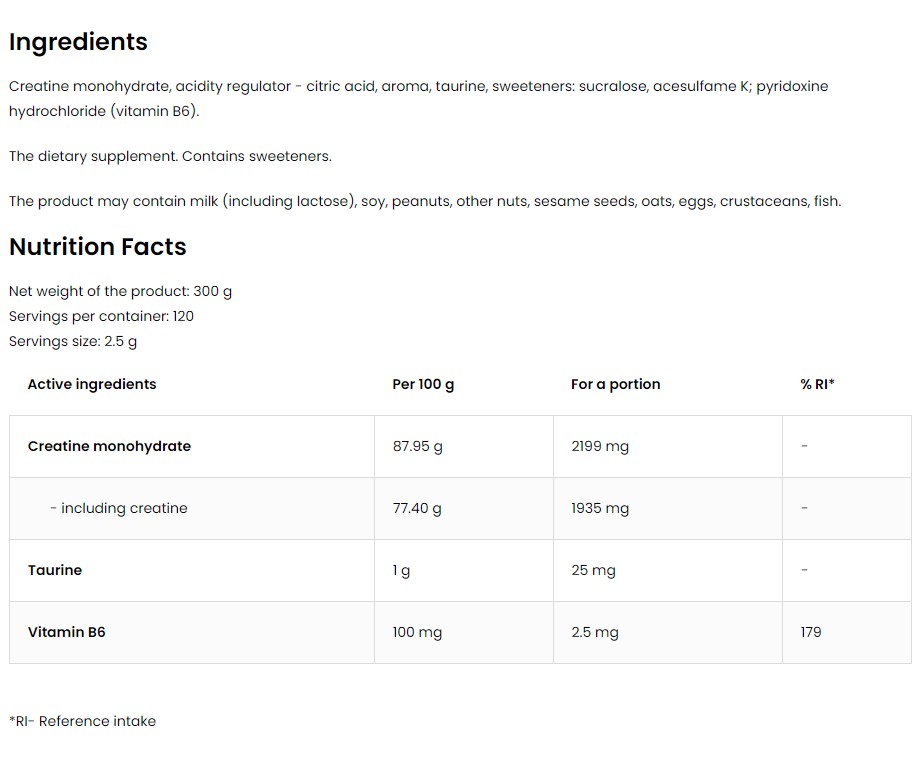Click the Ingredients heading

pos(78,42)
